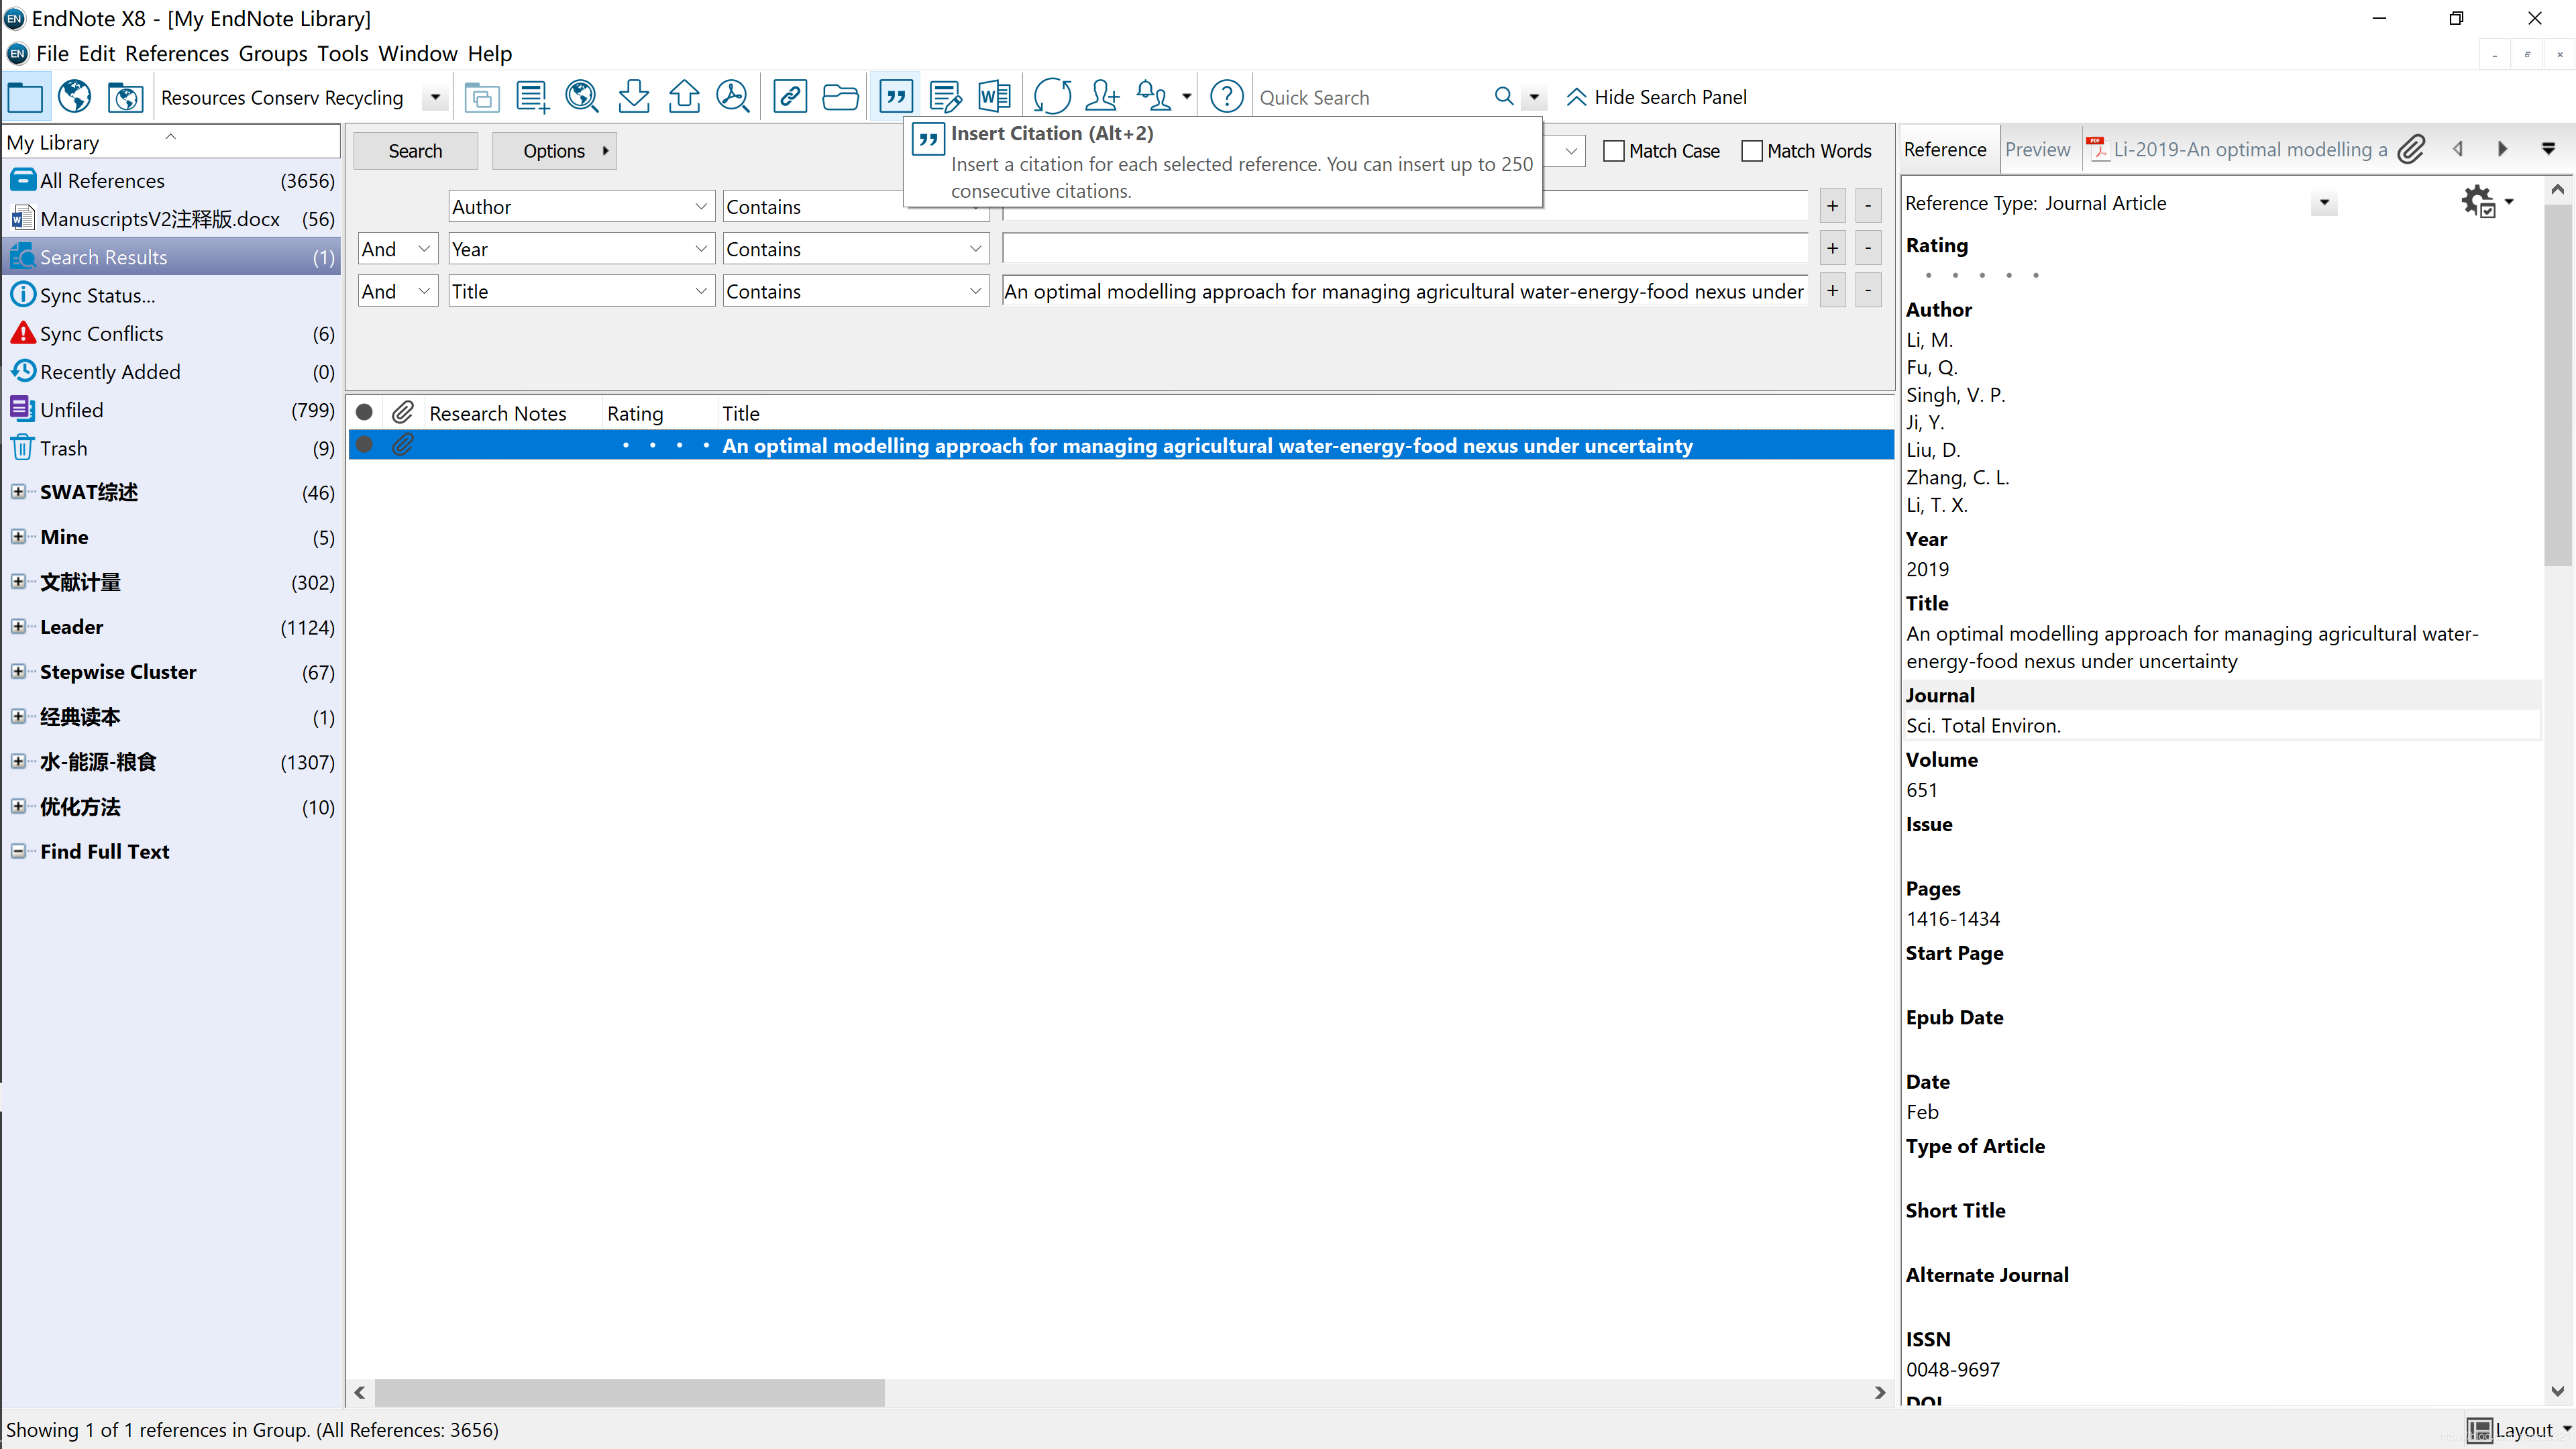Click the Export upload-arrow icon

pos(684,97)
